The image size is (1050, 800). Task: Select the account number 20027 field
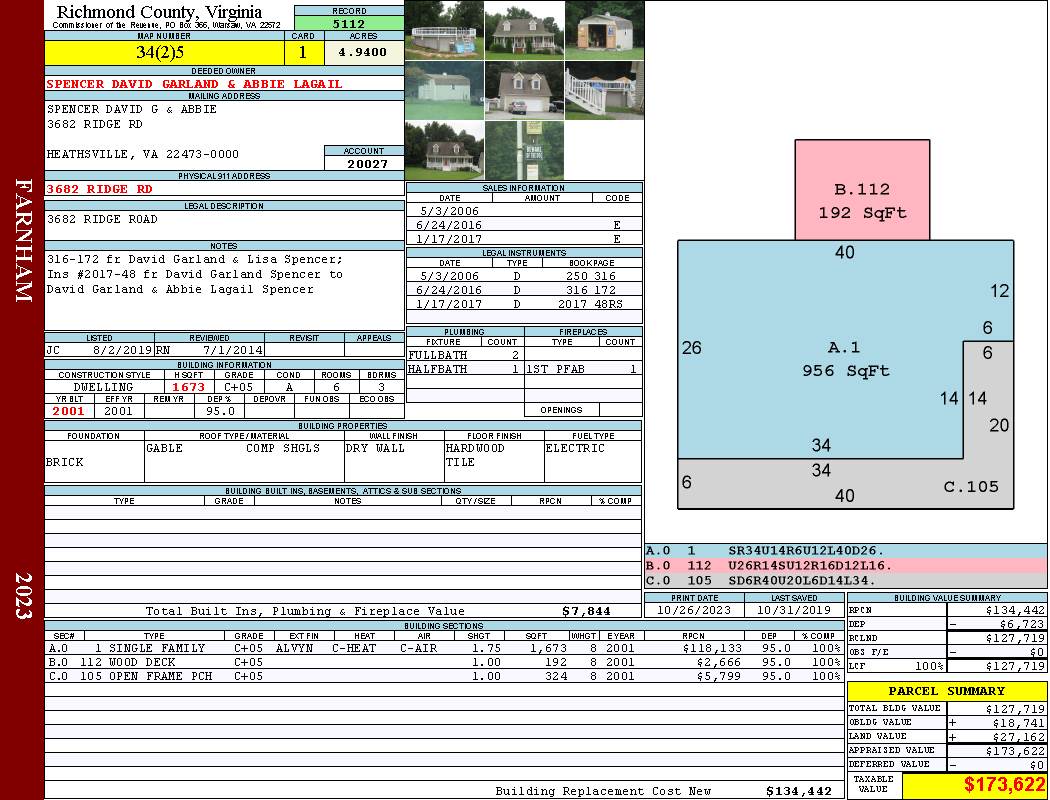[x=364, y=163]
